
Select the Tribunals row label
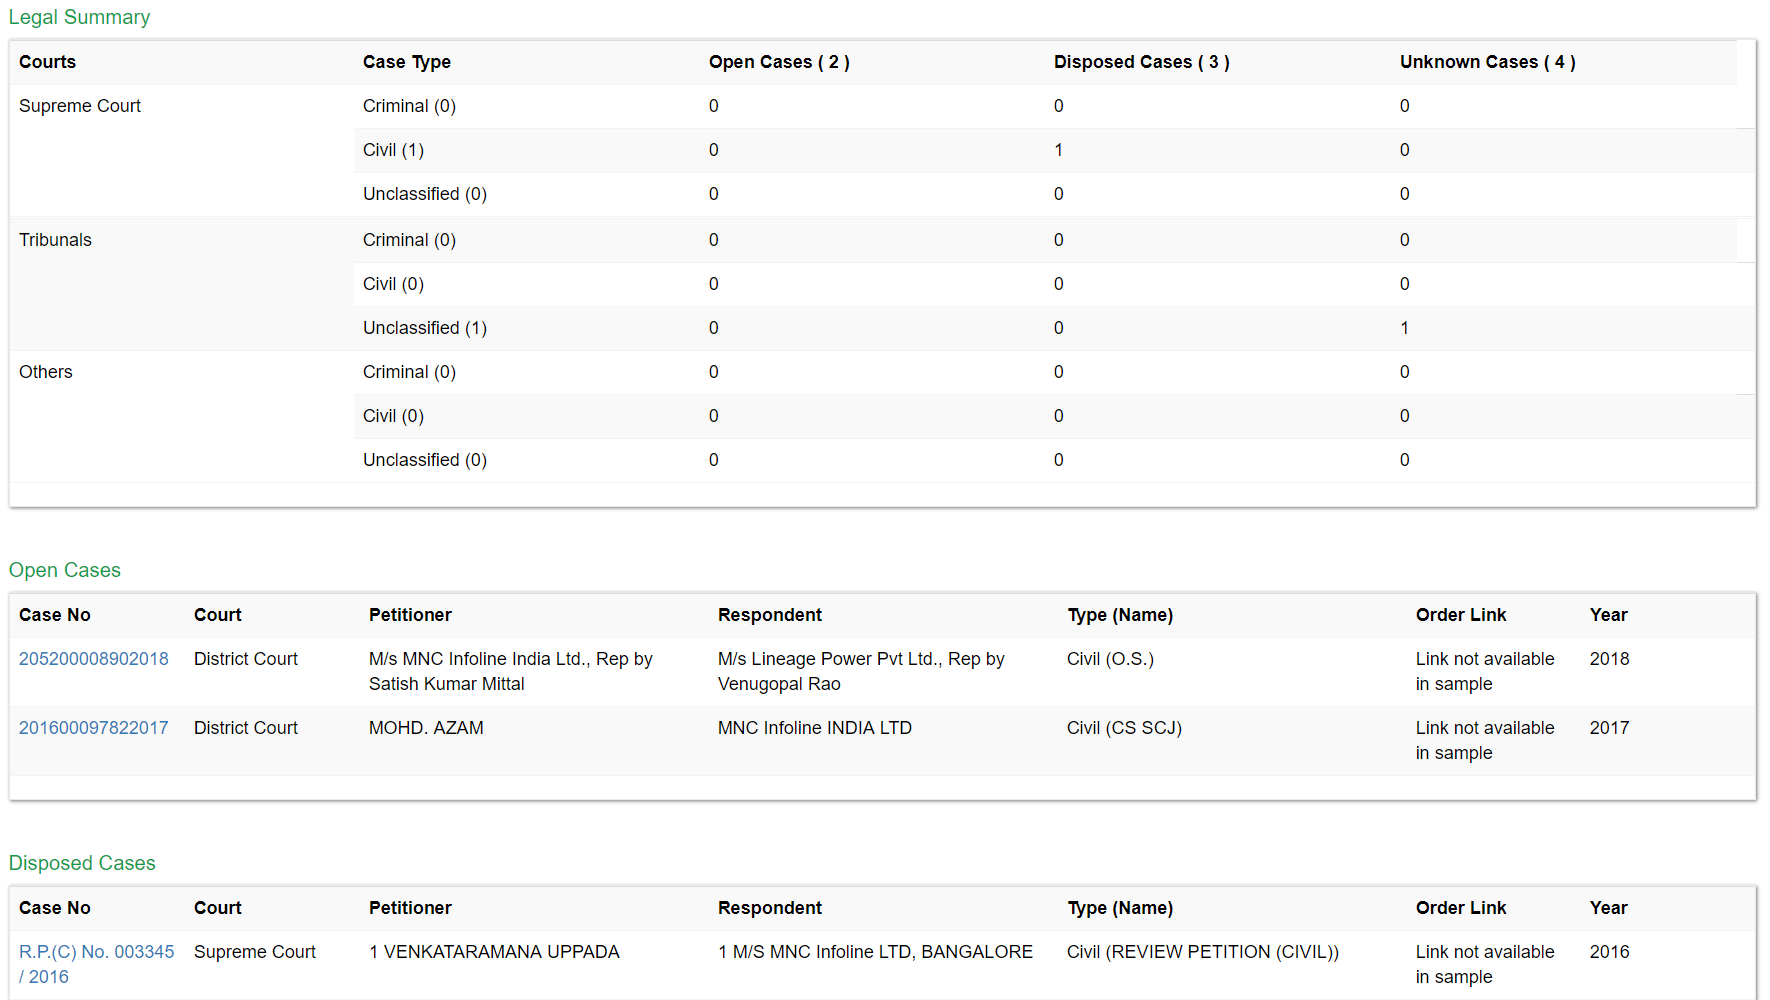(x=55, y=240)
